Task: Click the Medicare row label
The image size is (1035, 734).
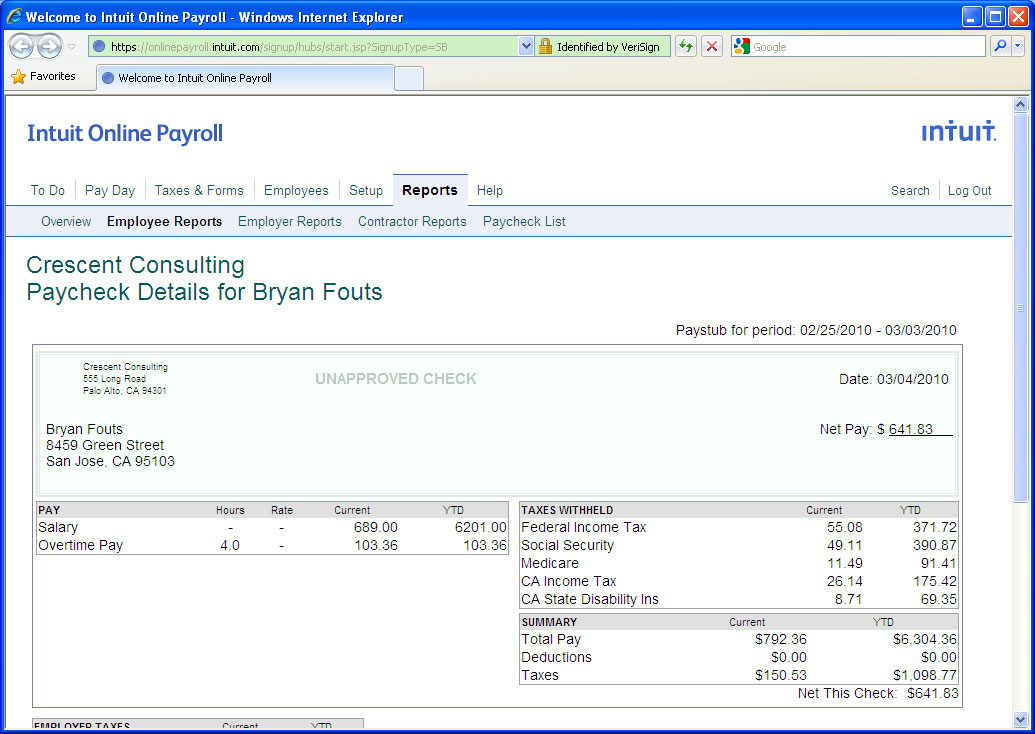Action: (x=550, y=563)
